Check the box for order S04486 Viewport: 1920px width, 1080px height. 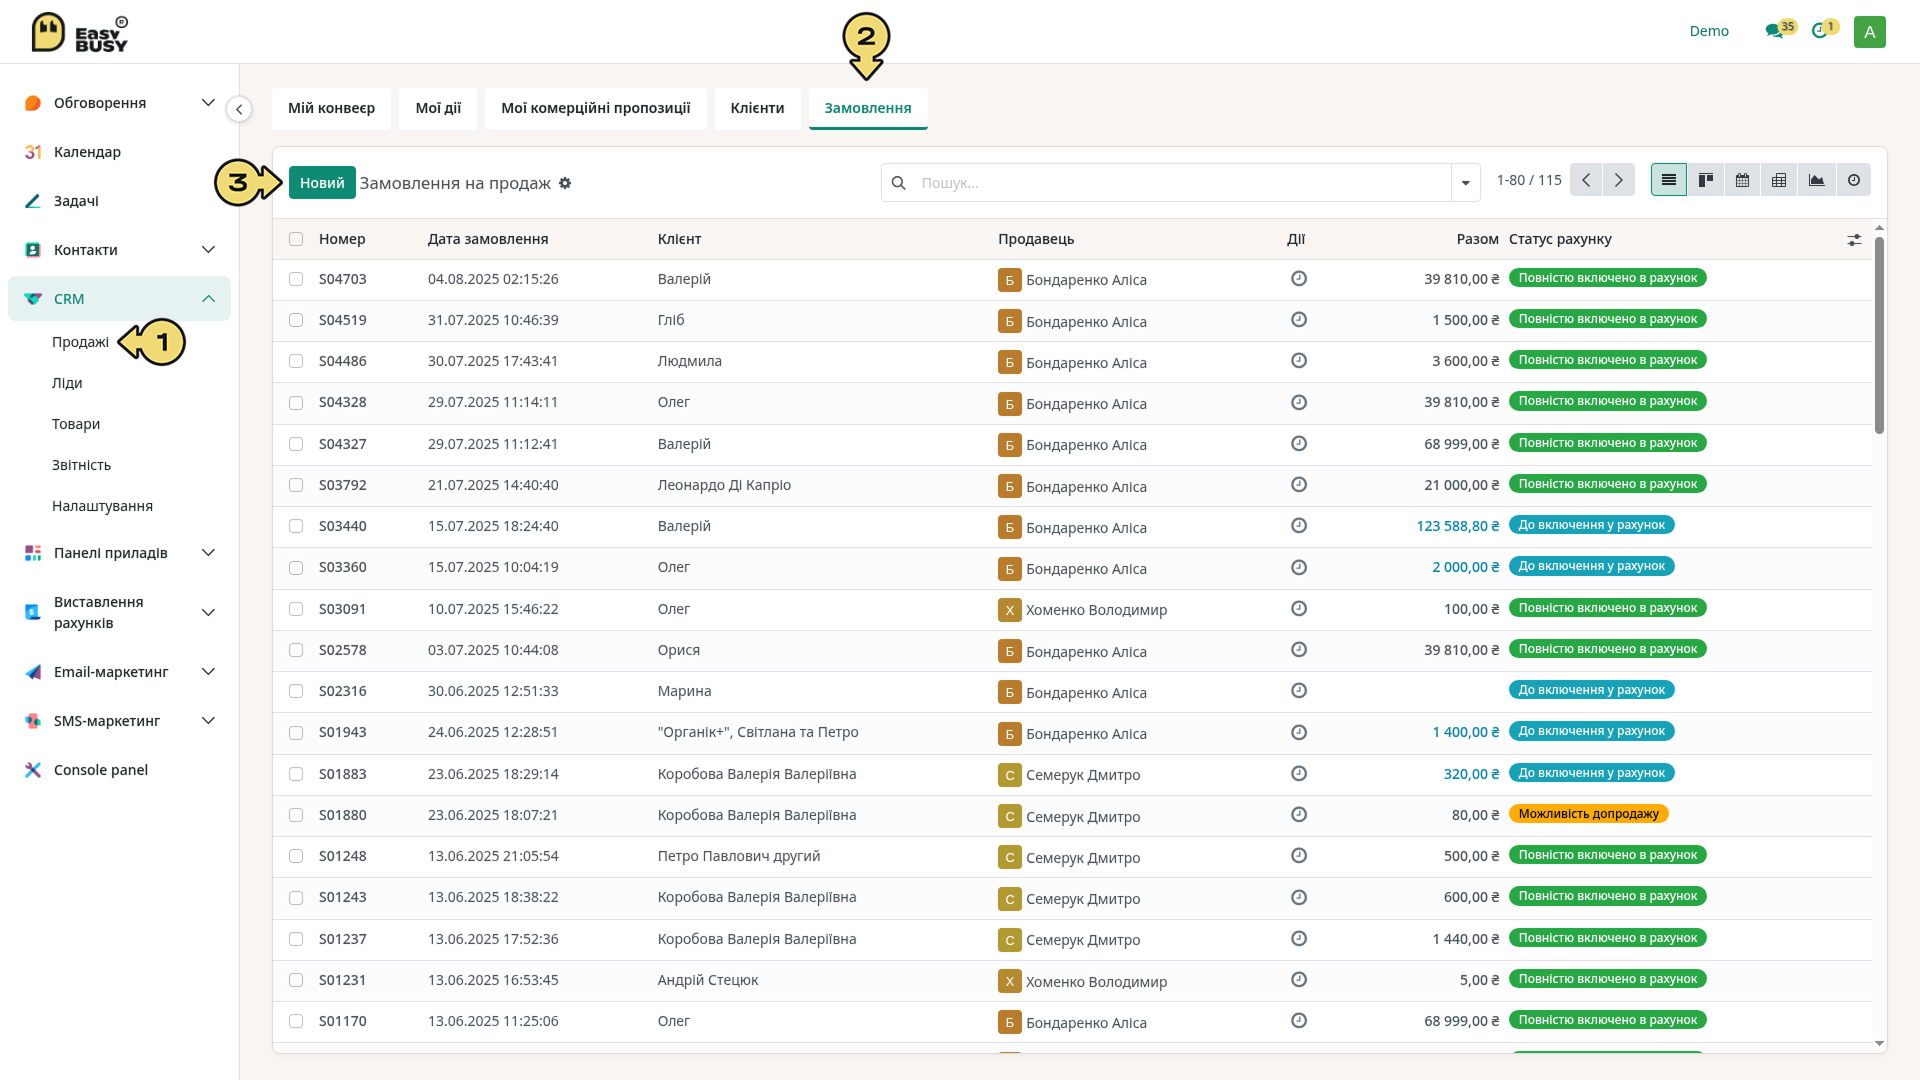pyautogui.click(x=296, y=361)
